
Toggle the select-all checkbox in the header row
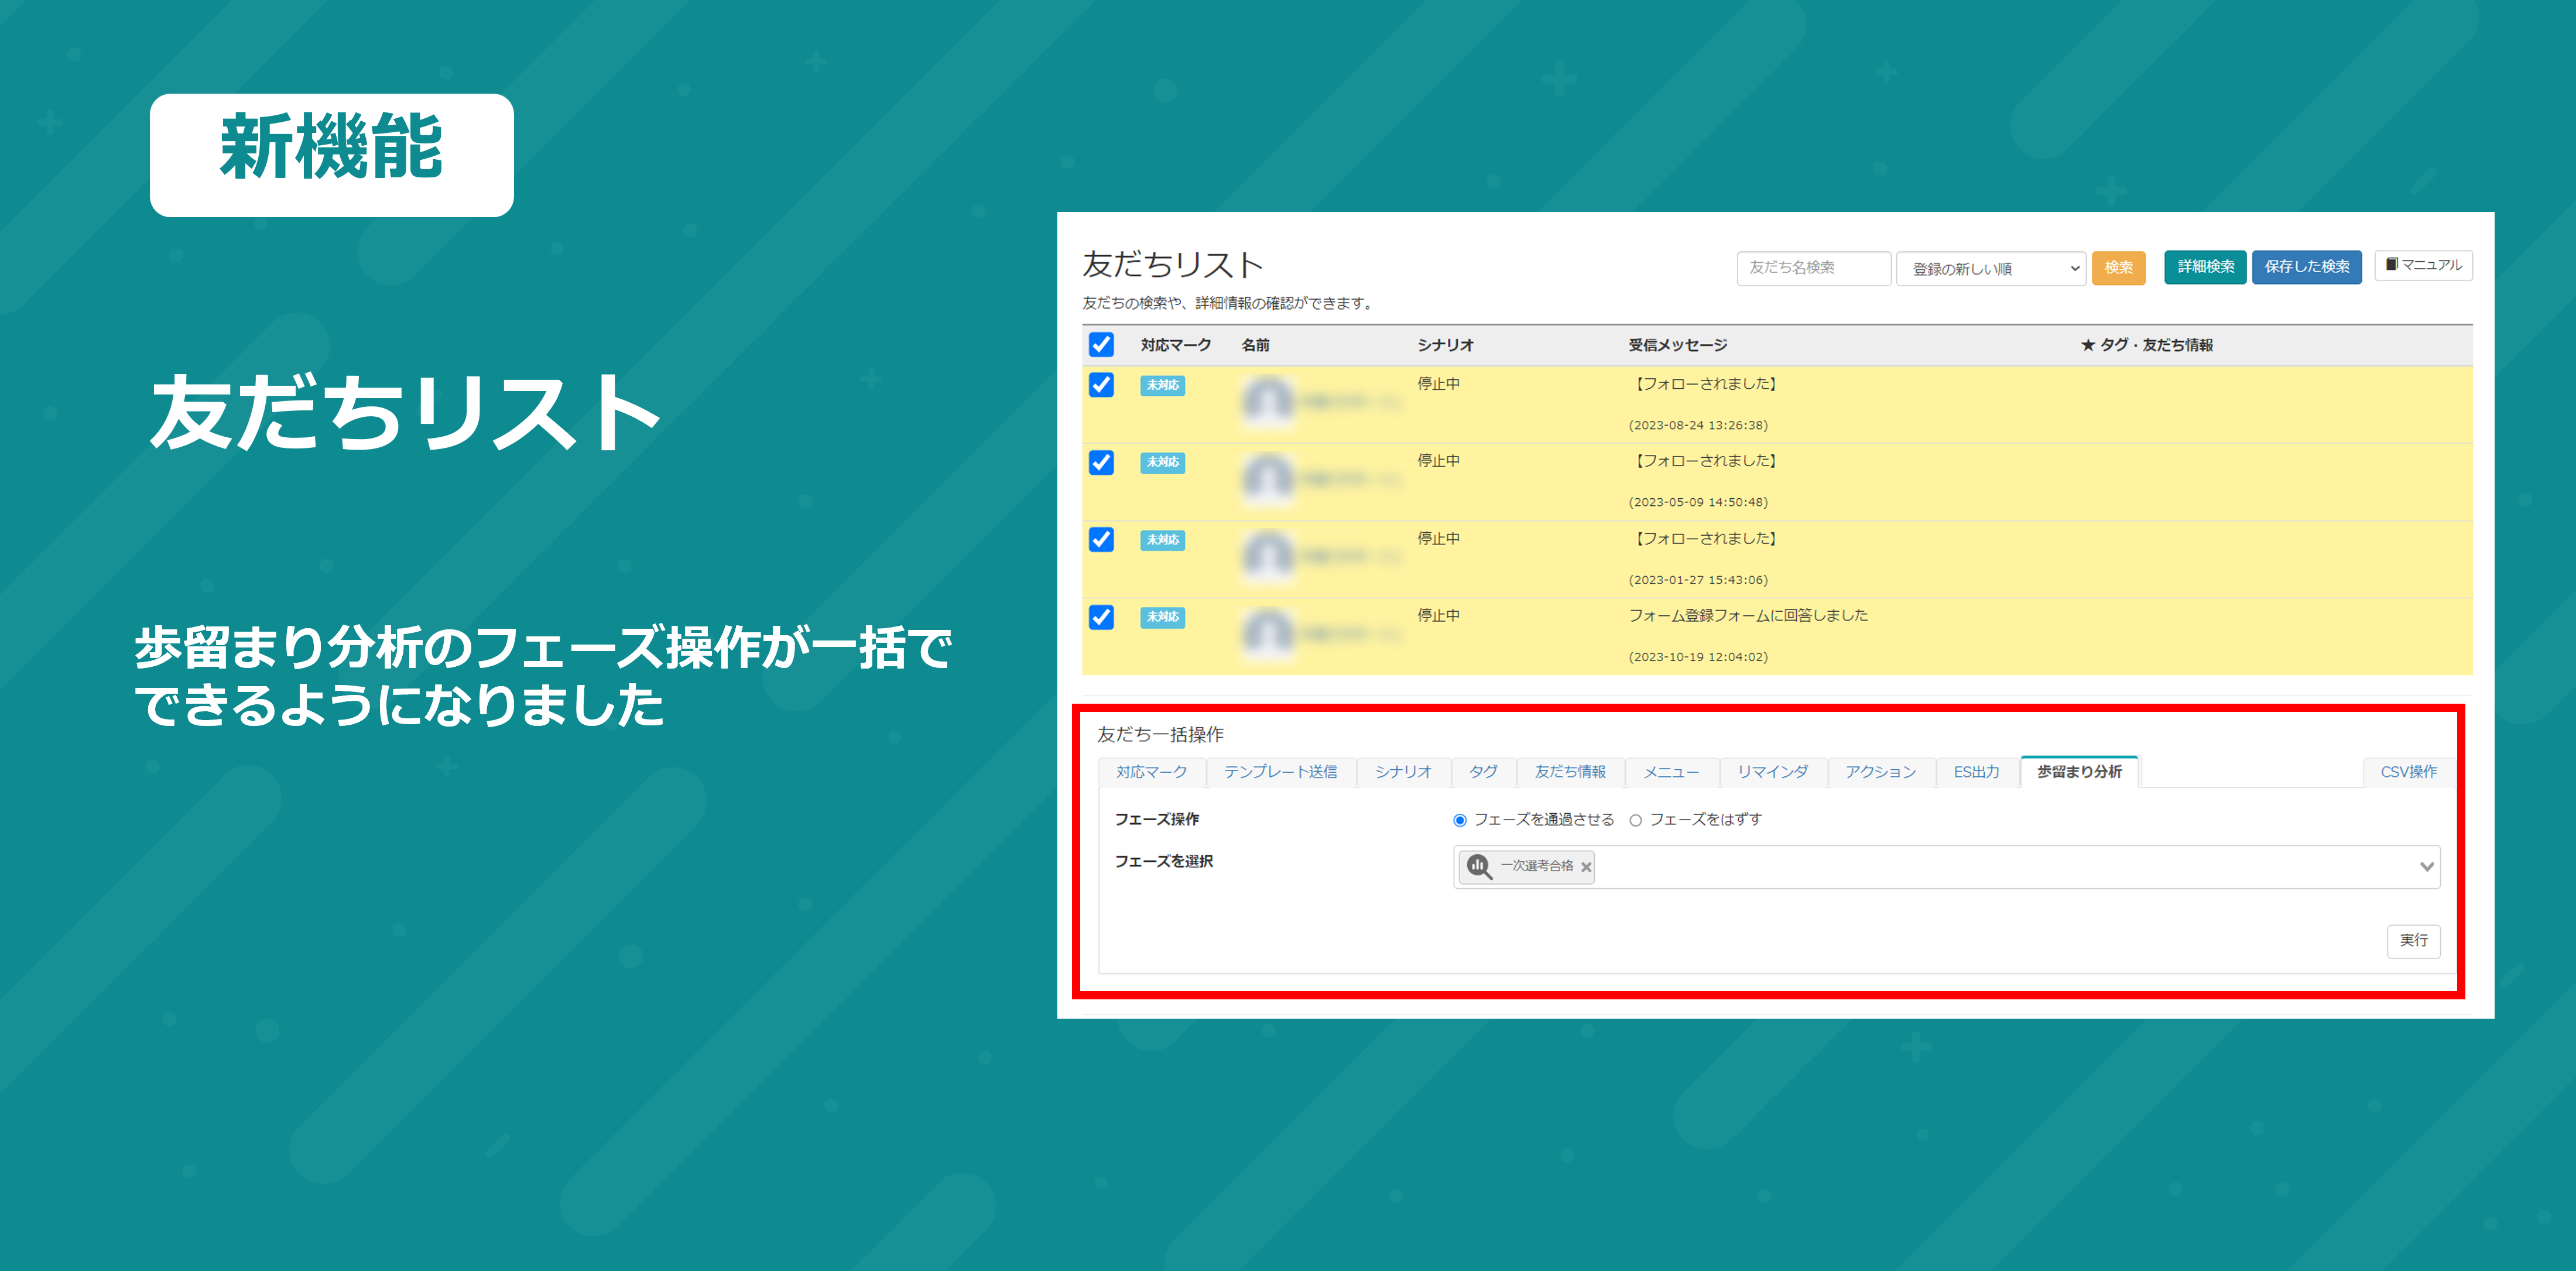pos(1101,345)
